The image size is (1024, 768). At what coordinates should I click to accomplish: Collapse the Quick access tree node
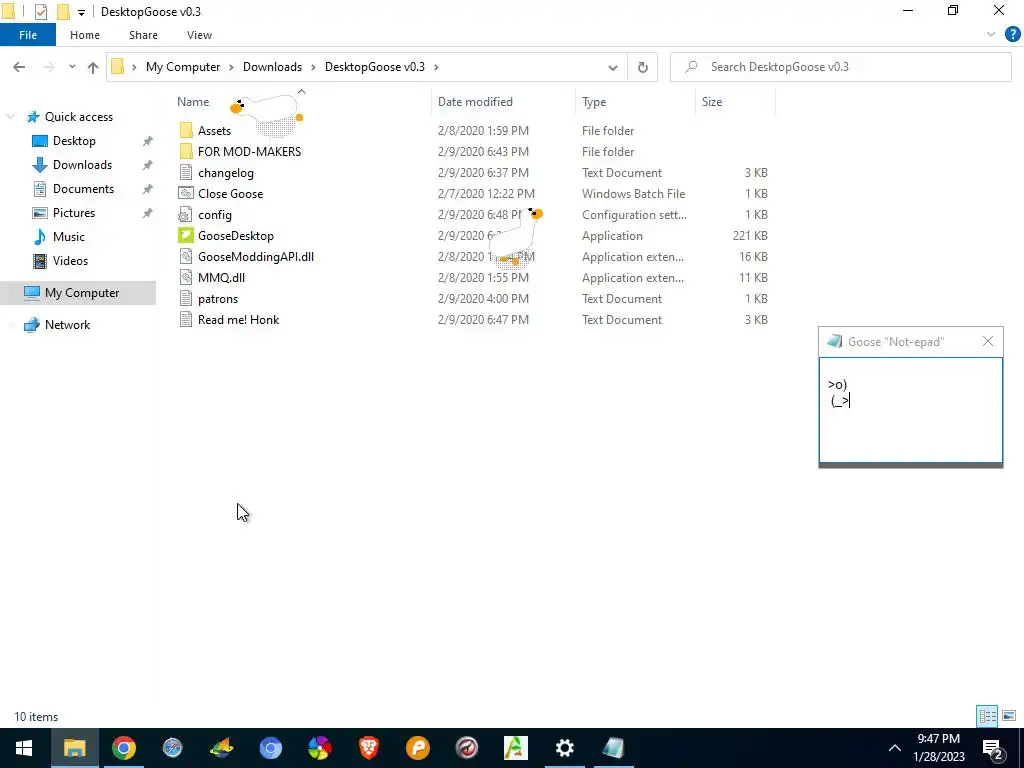point(11,117)
